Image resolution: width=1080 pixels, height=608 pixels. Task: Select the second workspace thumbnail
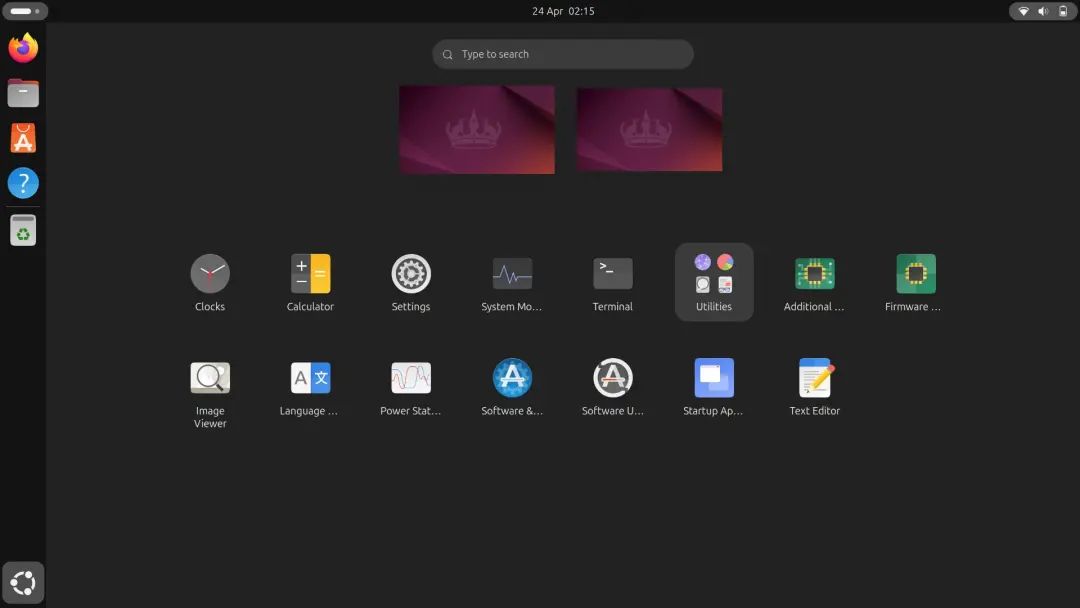pyautogui.click(x=648, y=129)
